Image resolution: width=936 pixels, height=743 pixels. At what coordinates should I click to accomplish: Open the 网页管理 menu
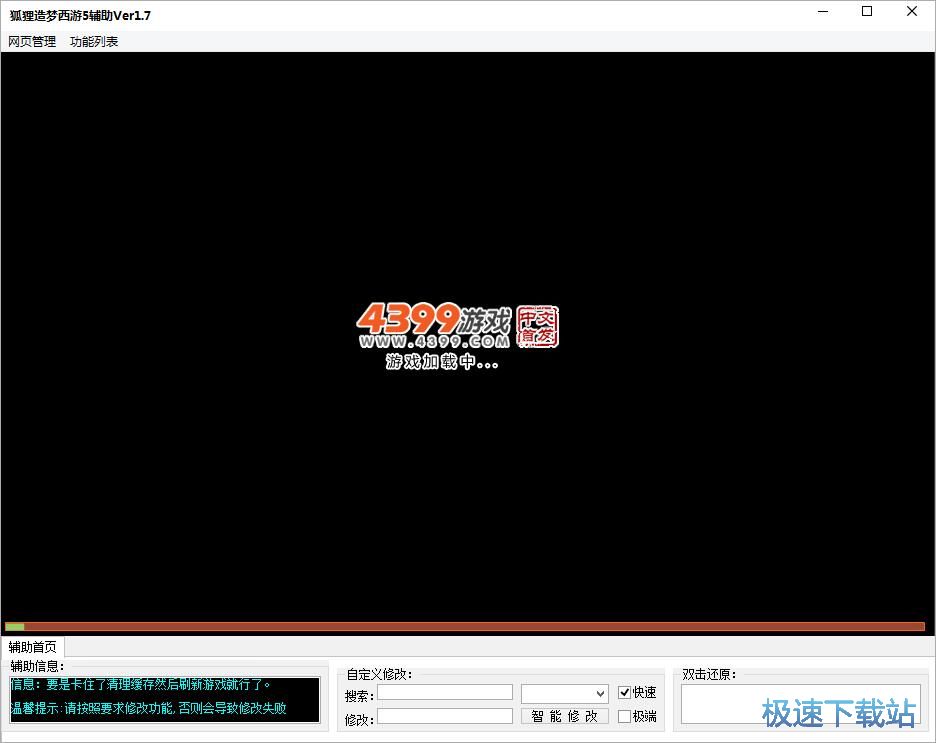point(32,42)
